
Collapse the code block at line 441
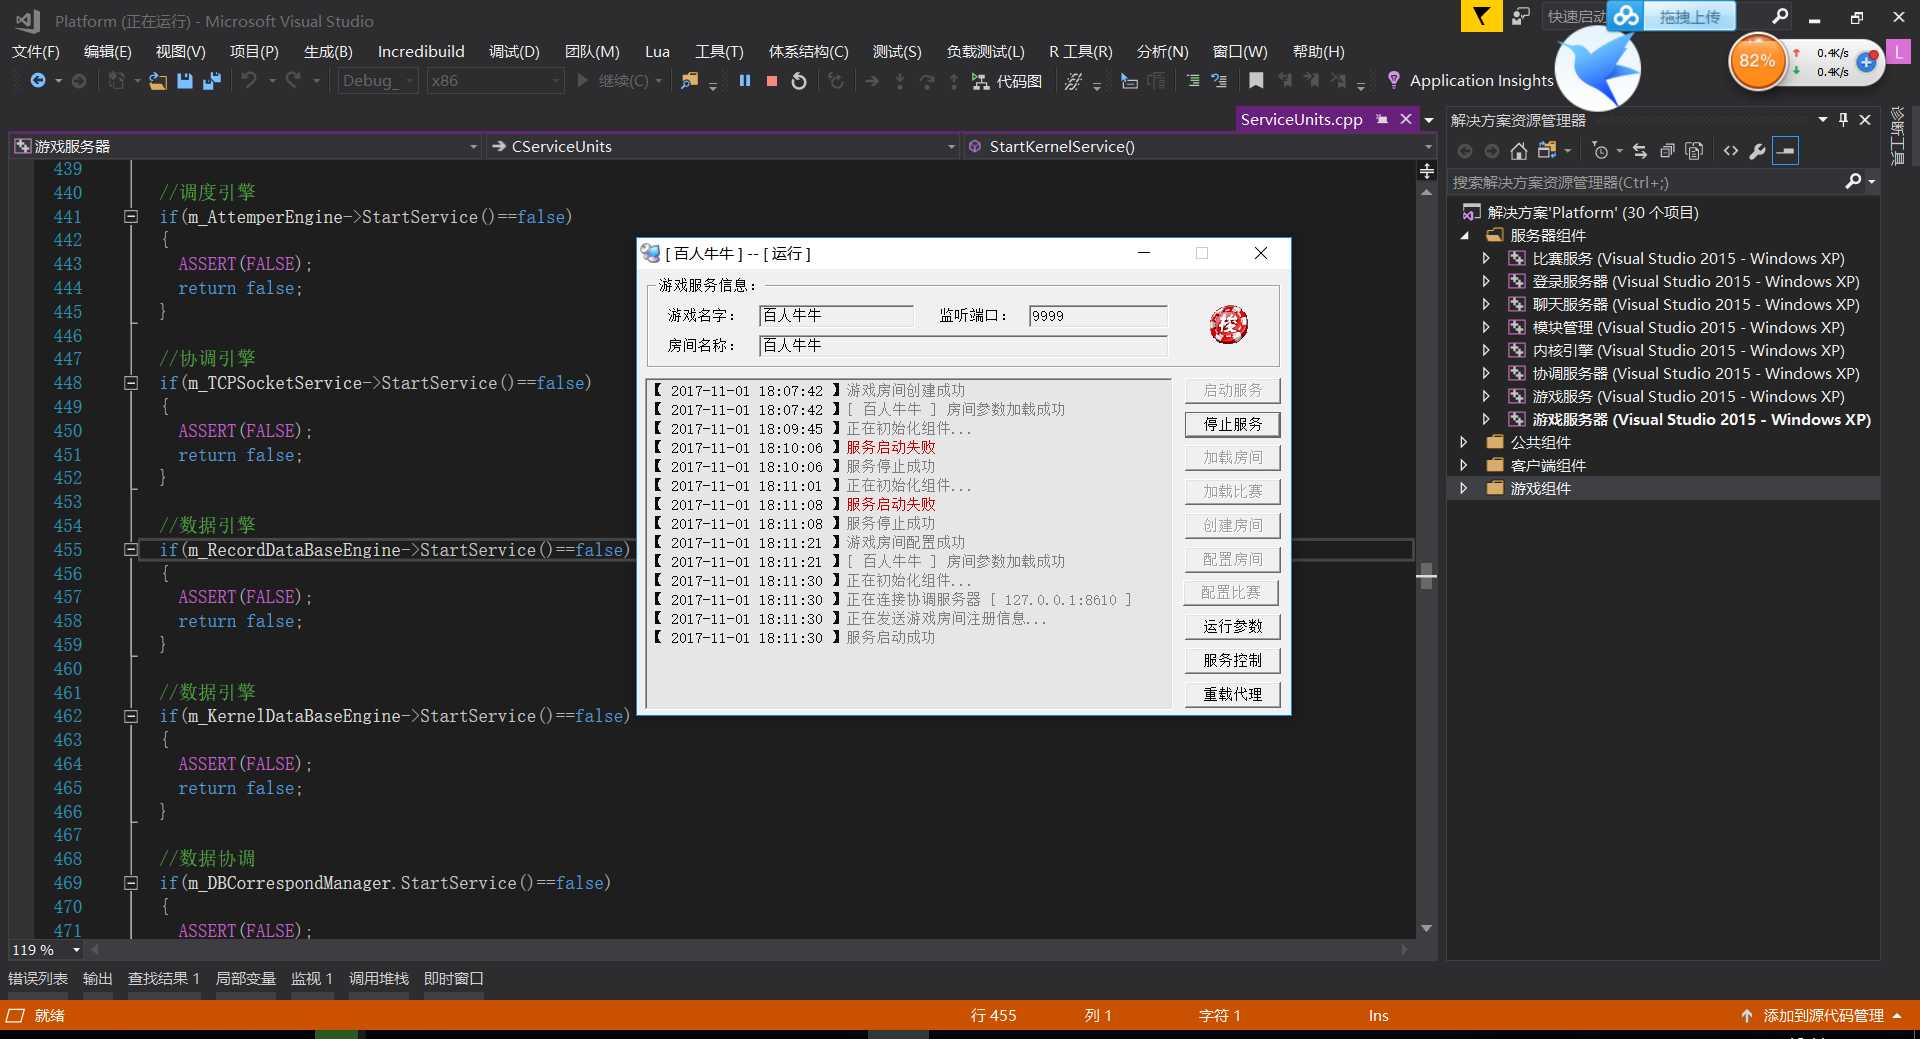(x=130, y=216)
